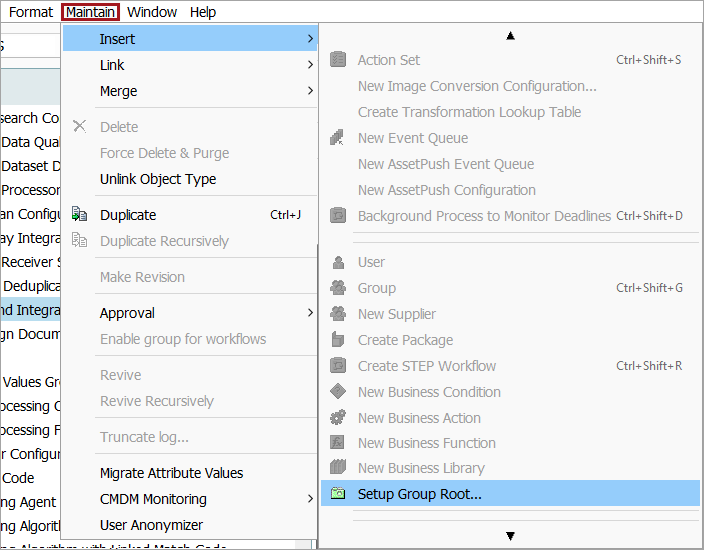Choose Migrate Attribute Values
This screenshot has width=704, height=550.
[171, 473]
